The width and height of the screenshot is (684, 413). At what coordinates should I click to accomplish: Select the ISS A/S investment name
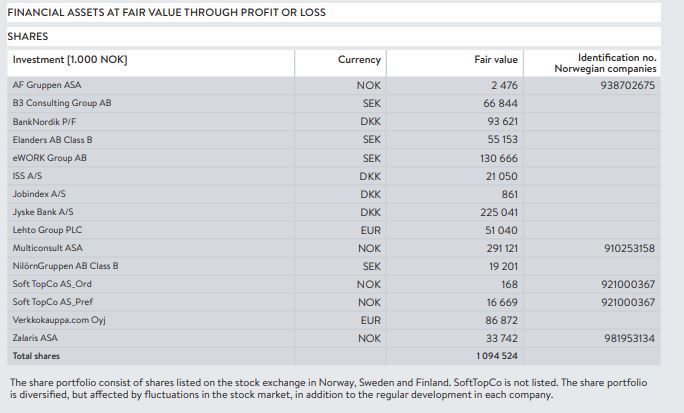point(27,175)
